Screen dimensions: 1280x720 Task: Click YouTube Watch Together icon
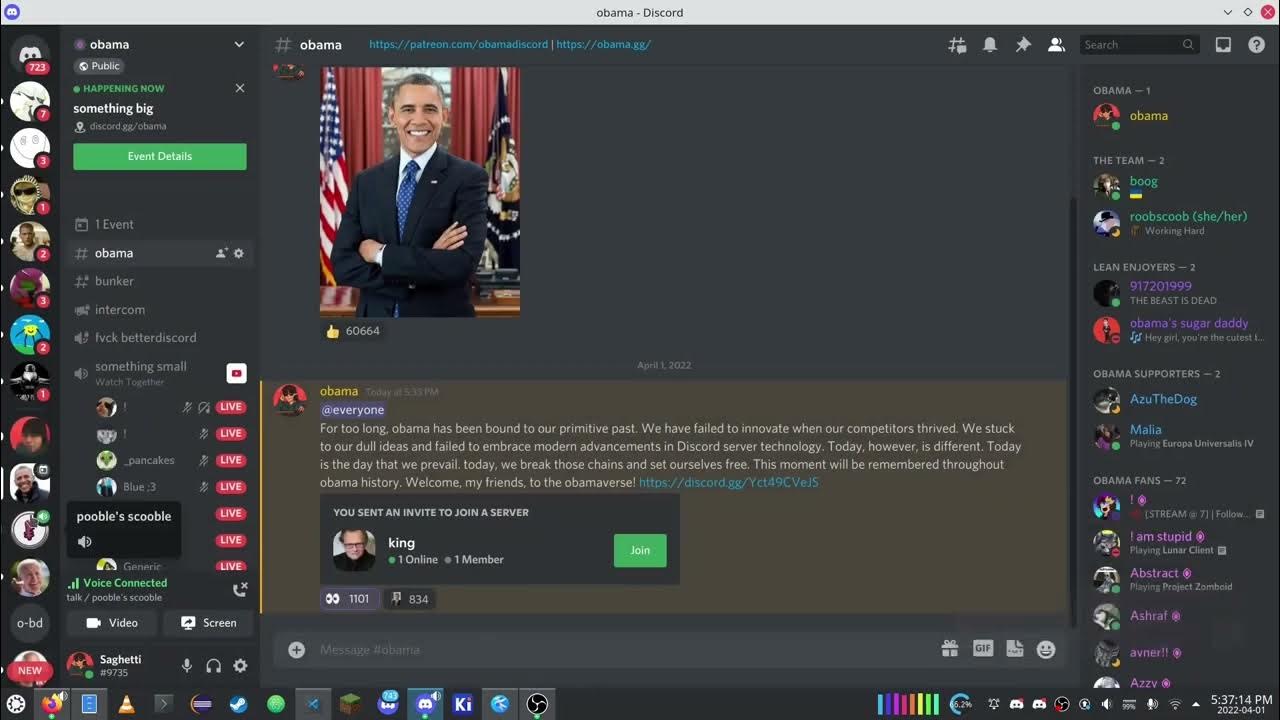tap(236, 373)
